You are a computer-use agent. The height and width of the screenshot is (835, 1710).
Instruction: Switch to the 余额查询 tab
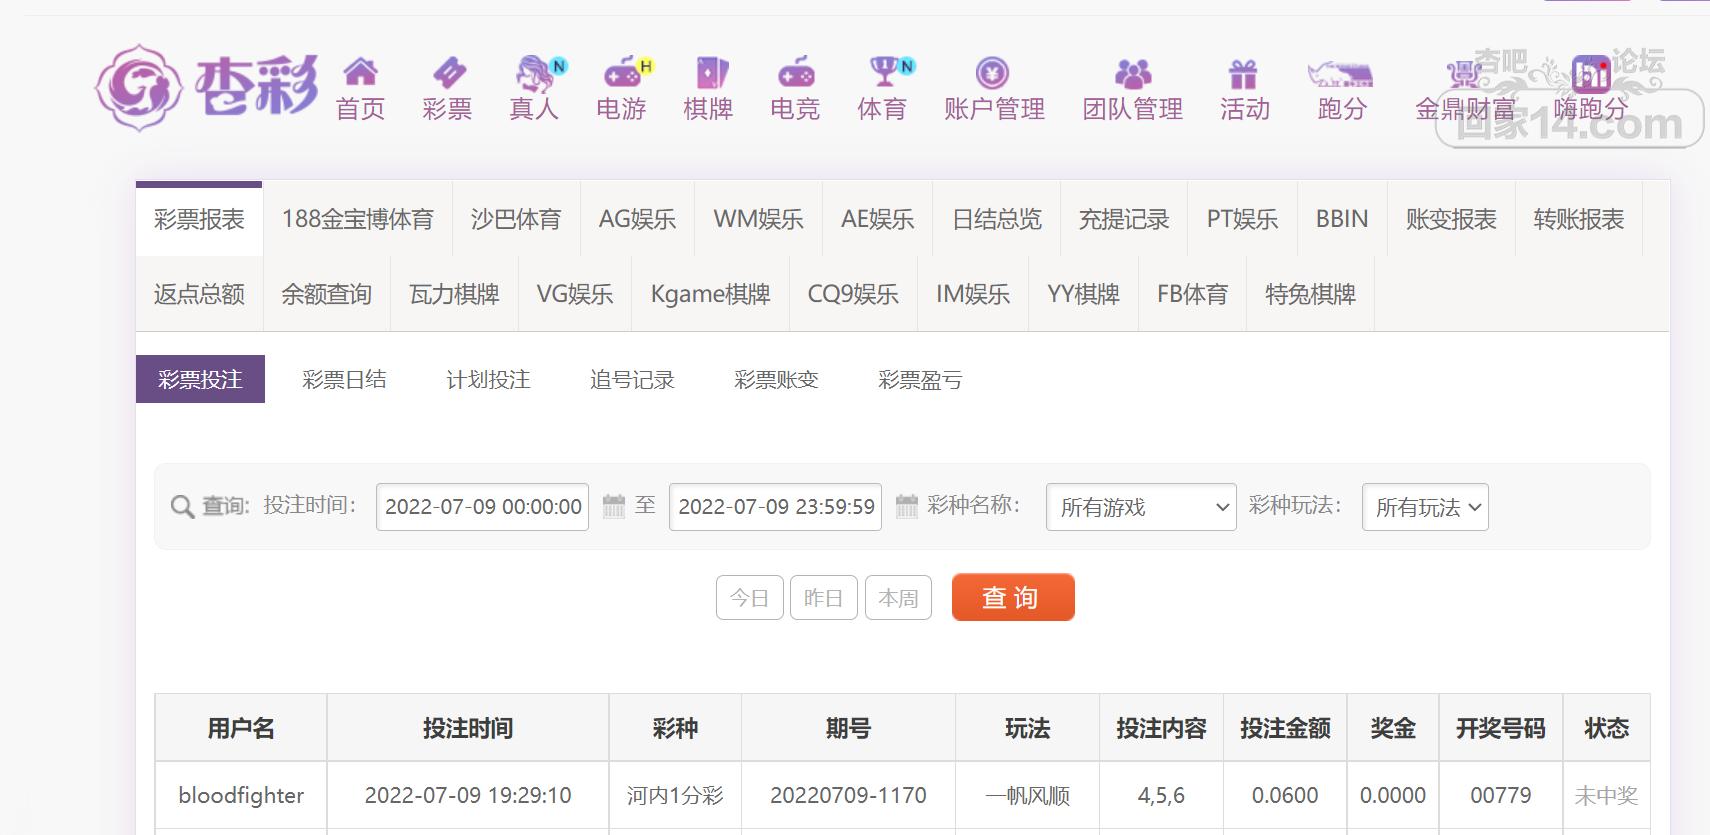point(326,294)
